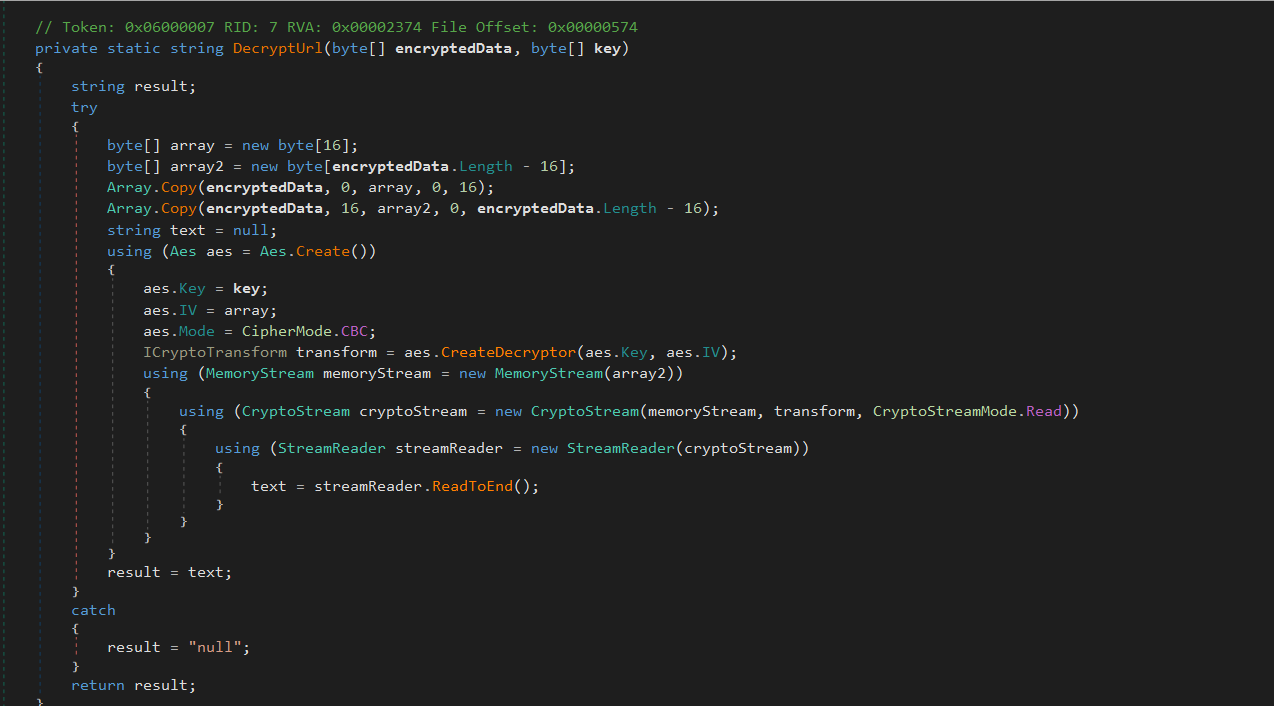Image resolution: width=1274 pixels, height=706 pixels.
Task: Click the ICryptoTransform type name
Action: click(215, 352)
